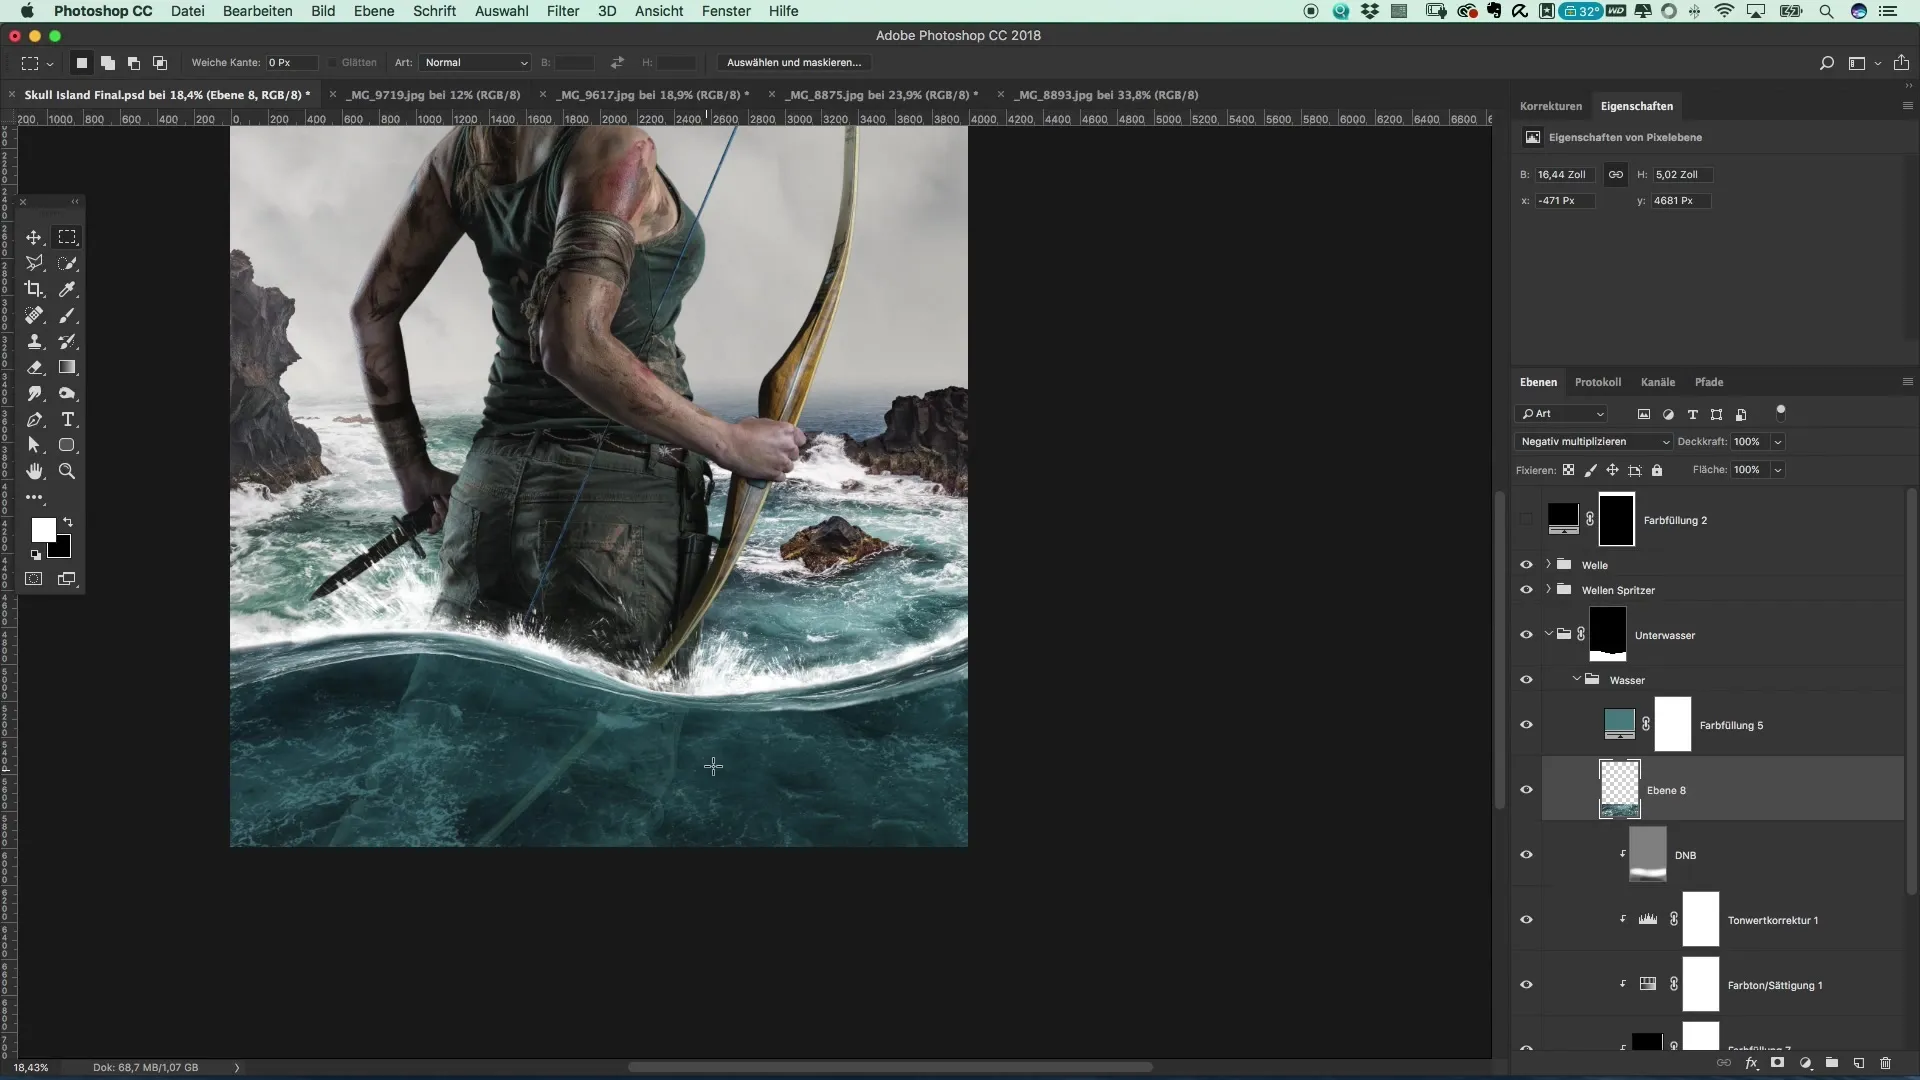The image size is (1920, 1080).
Task: Switch to the Korrekturen tab
Action: click(x=1550, y=106)
